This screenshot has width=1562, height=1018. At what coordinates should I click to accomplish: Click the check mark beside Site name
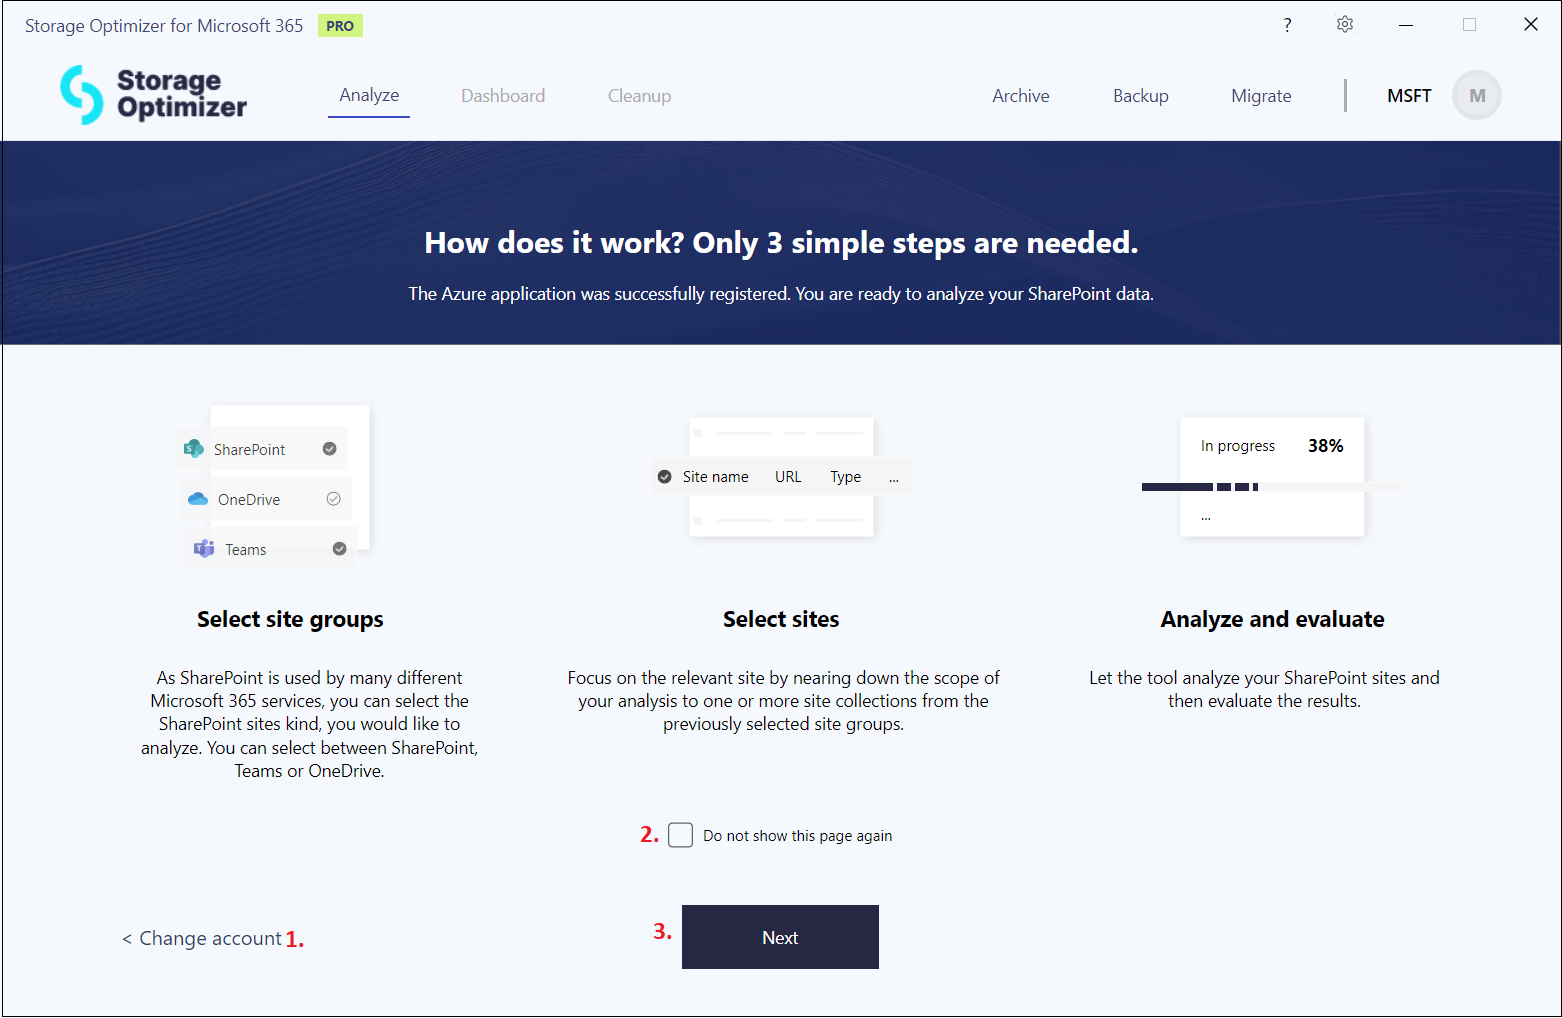pos(664,477)
